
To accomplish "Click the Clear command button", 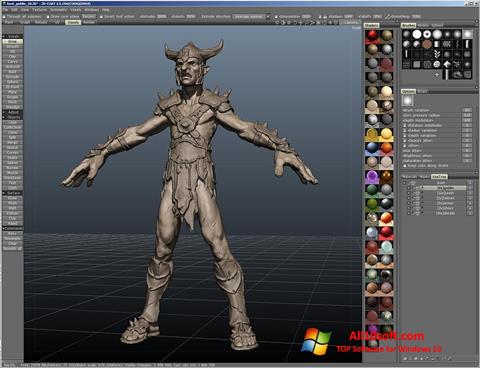I will (13, 243).
